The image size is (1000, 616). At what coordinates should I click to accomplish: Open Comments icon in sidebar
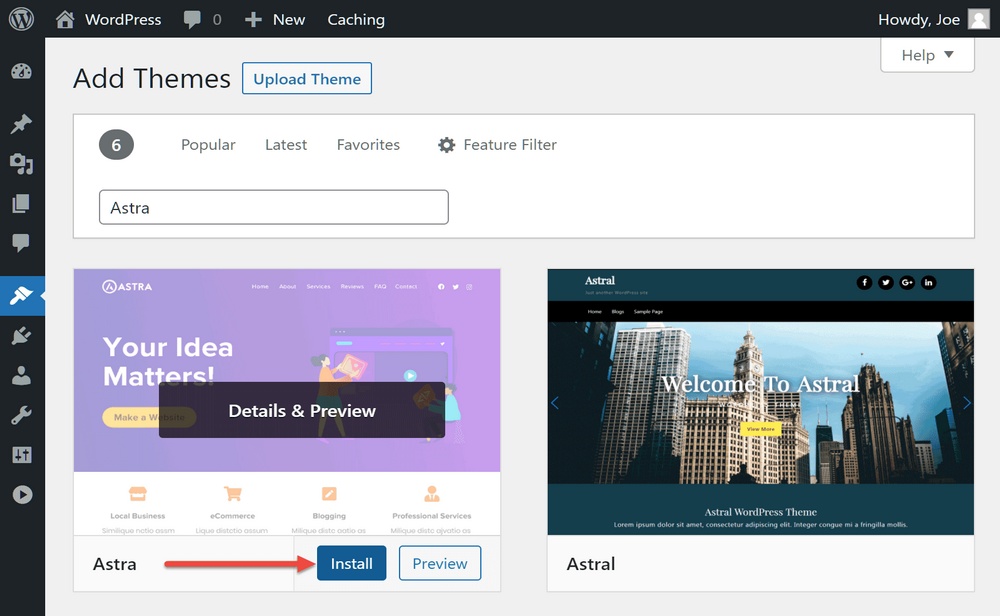pos(21,242)
